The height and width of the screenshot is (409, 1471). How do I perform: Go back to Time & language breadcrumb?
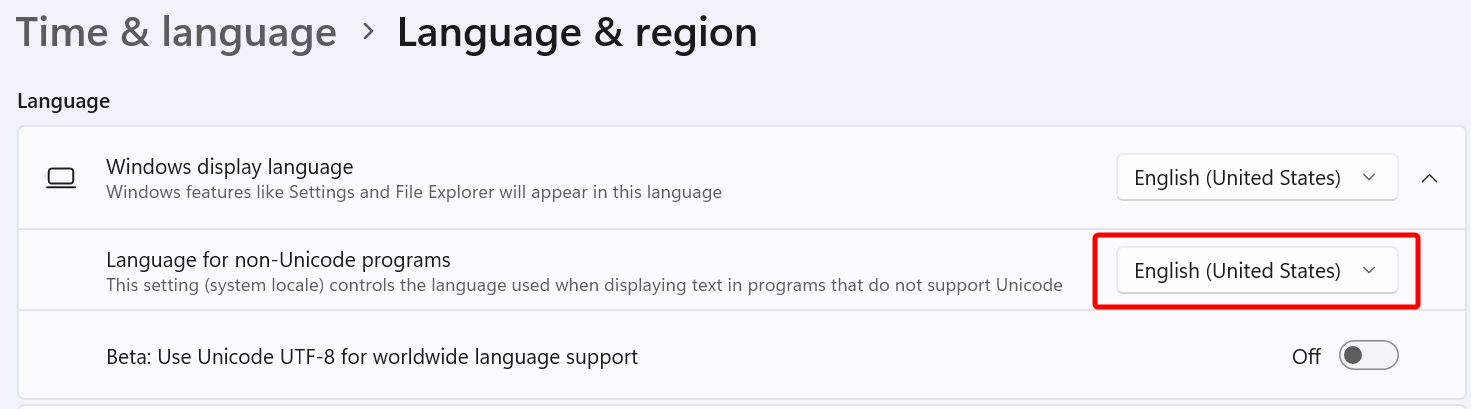click(177, 33)
